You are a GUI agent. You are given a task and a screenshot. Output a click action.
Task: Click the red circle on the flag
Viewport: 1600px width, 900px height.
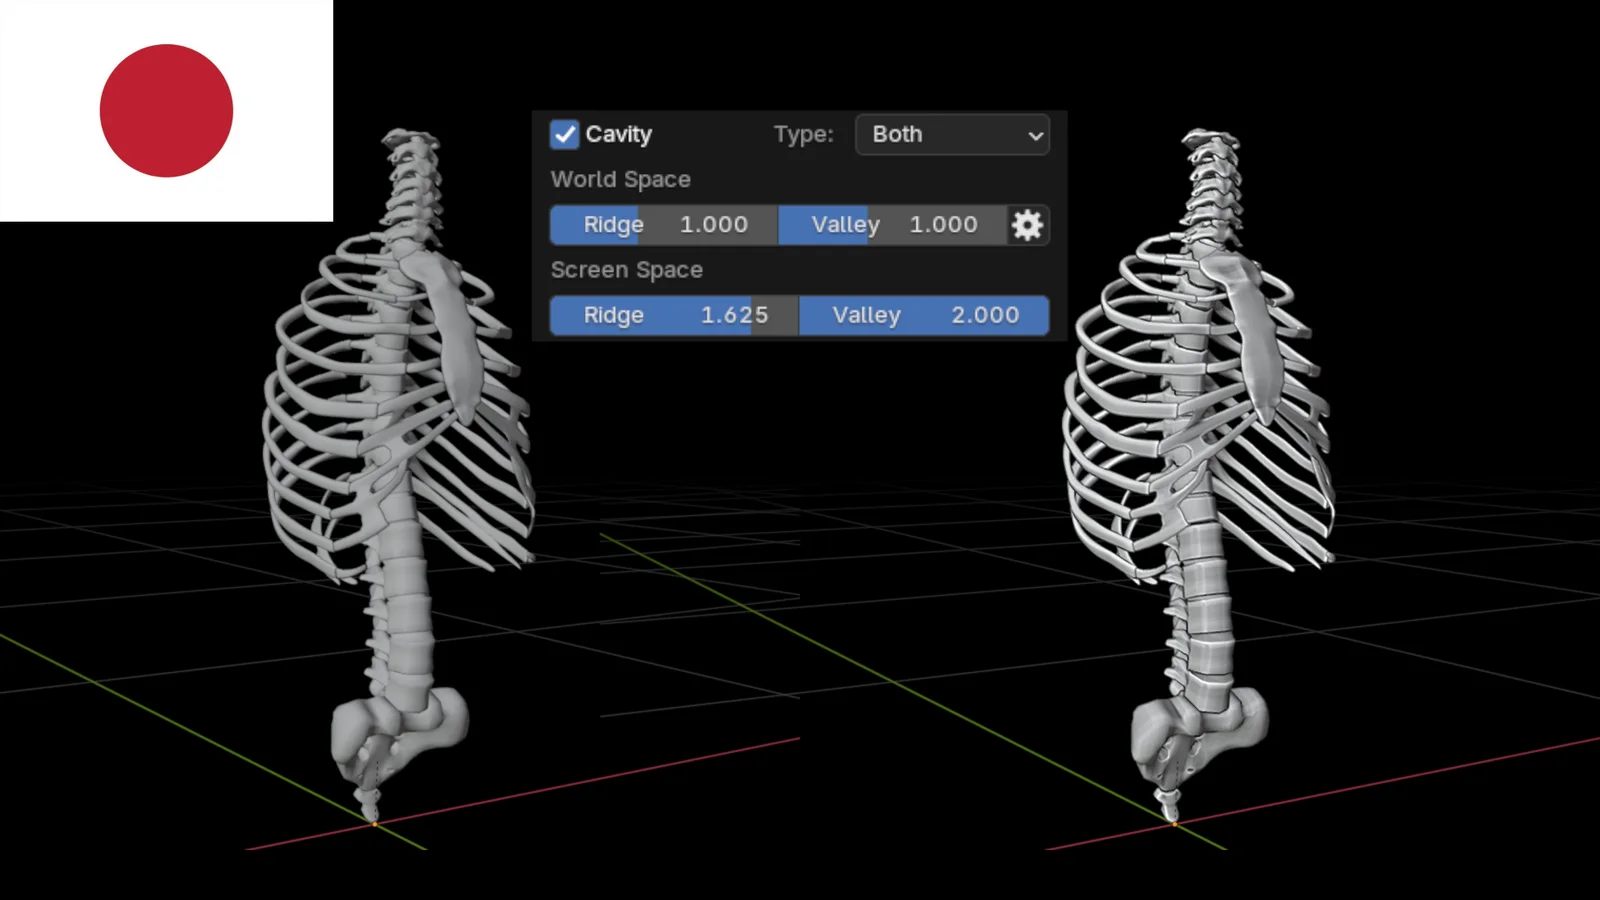166,110
